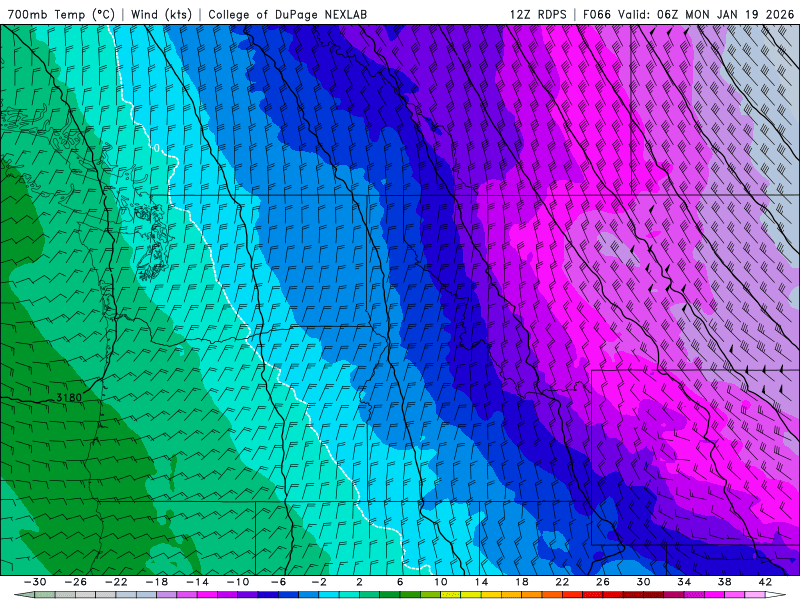Click the "14" color scale label
The image size is (800, 600).
tap(481, 582)
